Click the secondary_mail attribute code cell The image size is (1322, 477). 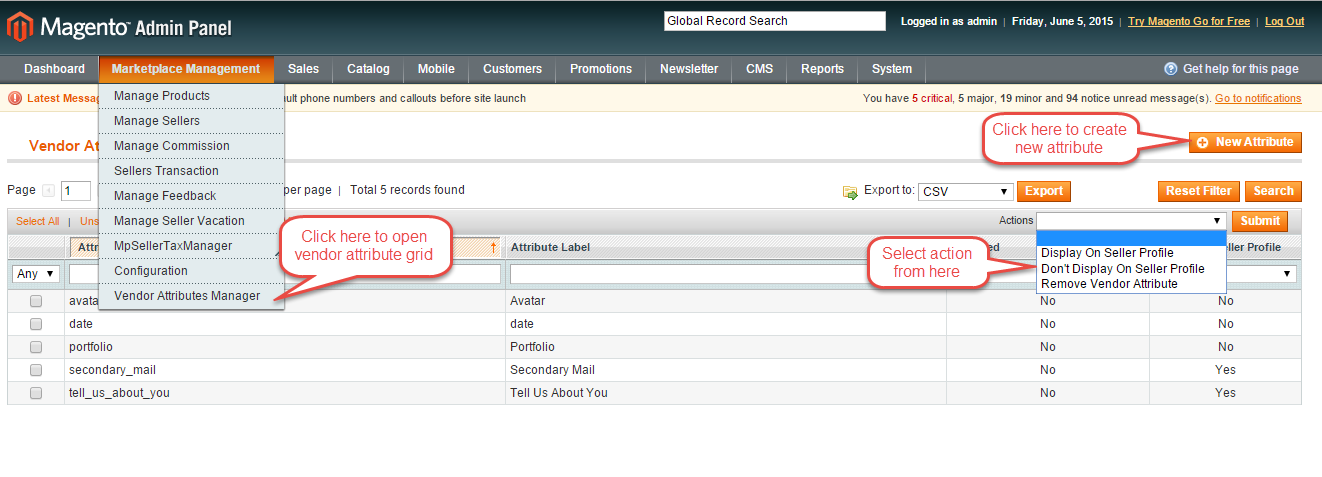[285, 370]
